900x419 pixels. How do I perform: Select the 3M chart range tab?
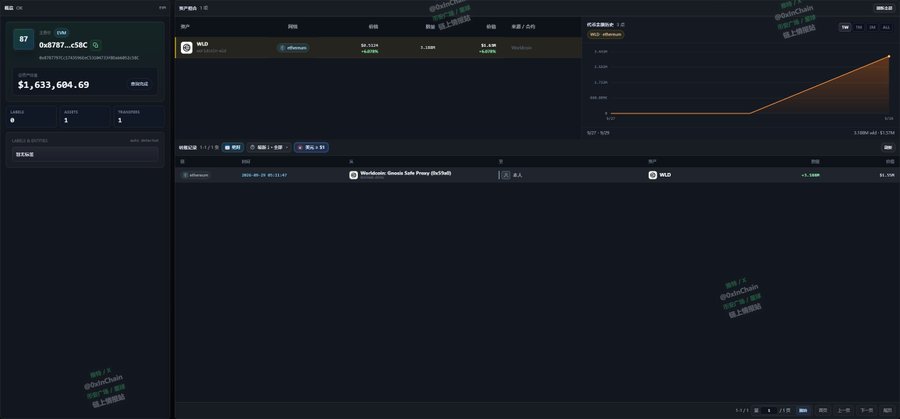pyautogui.click(x=872, y=28)
